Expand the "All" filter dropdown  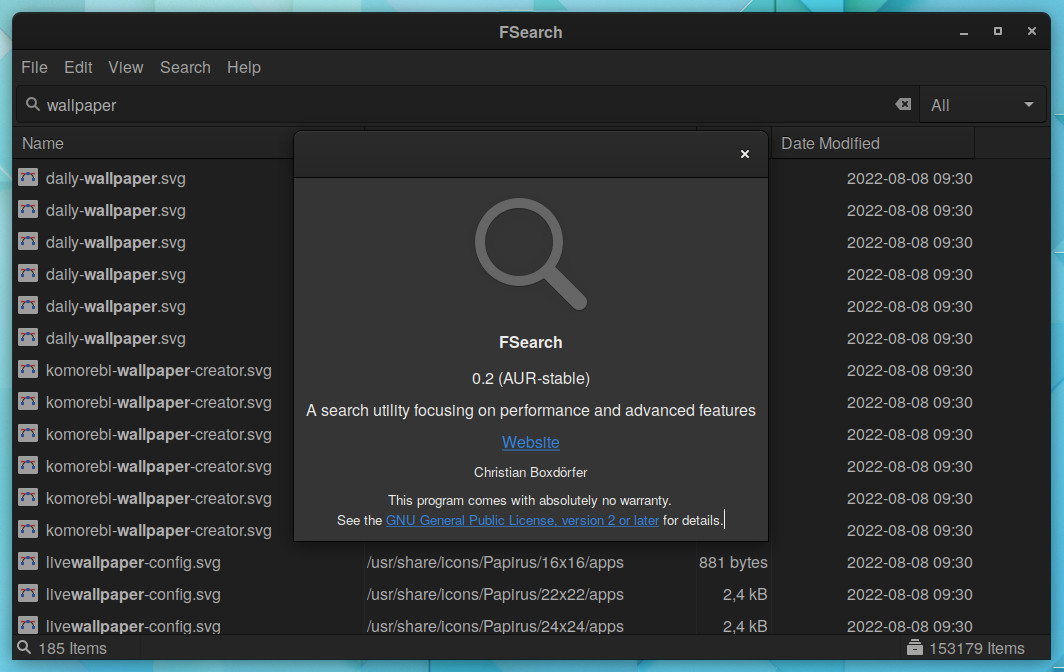pyautogui.click(x=982, y=105)
